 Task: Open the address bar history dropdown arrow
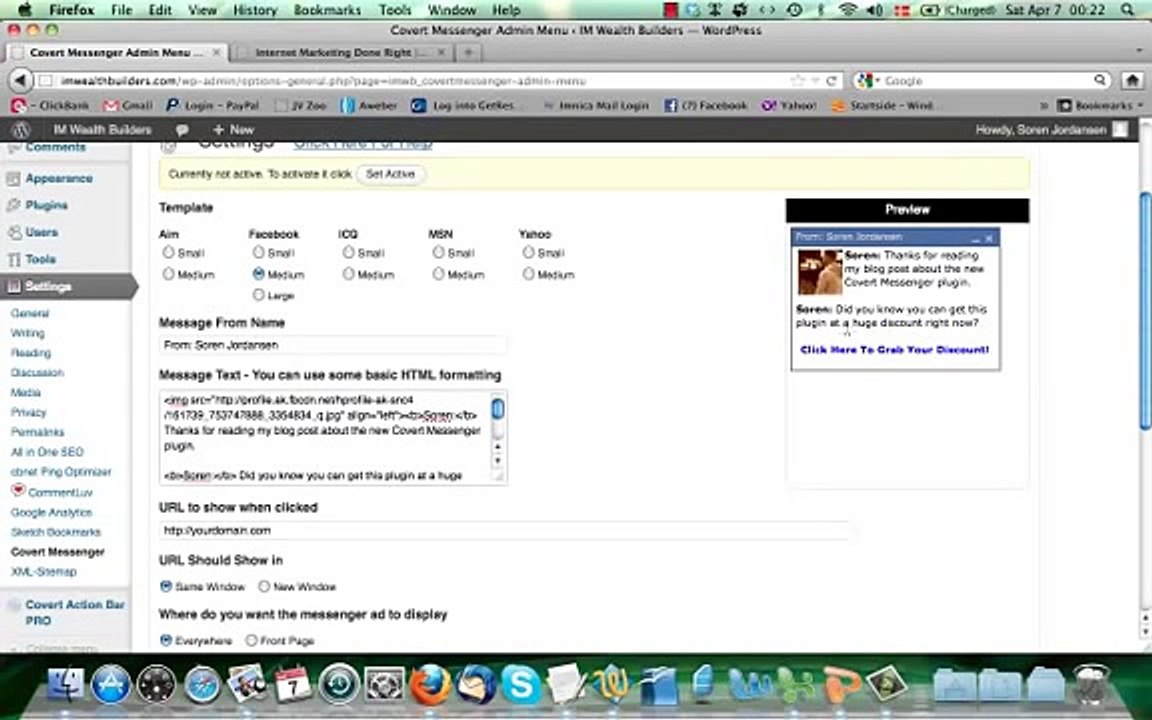click(815, 81)
